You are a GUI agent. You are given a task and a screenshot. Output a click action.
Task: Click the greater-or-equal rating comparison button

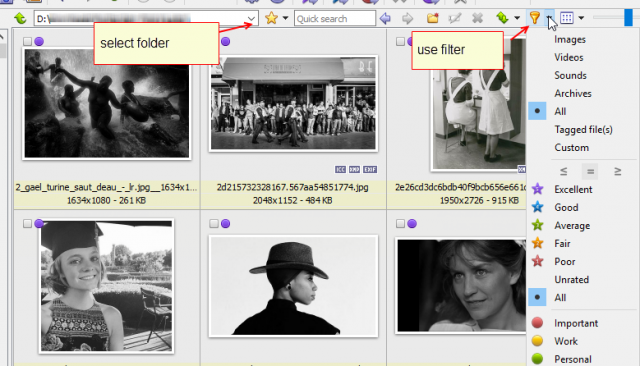click(618, 171)
